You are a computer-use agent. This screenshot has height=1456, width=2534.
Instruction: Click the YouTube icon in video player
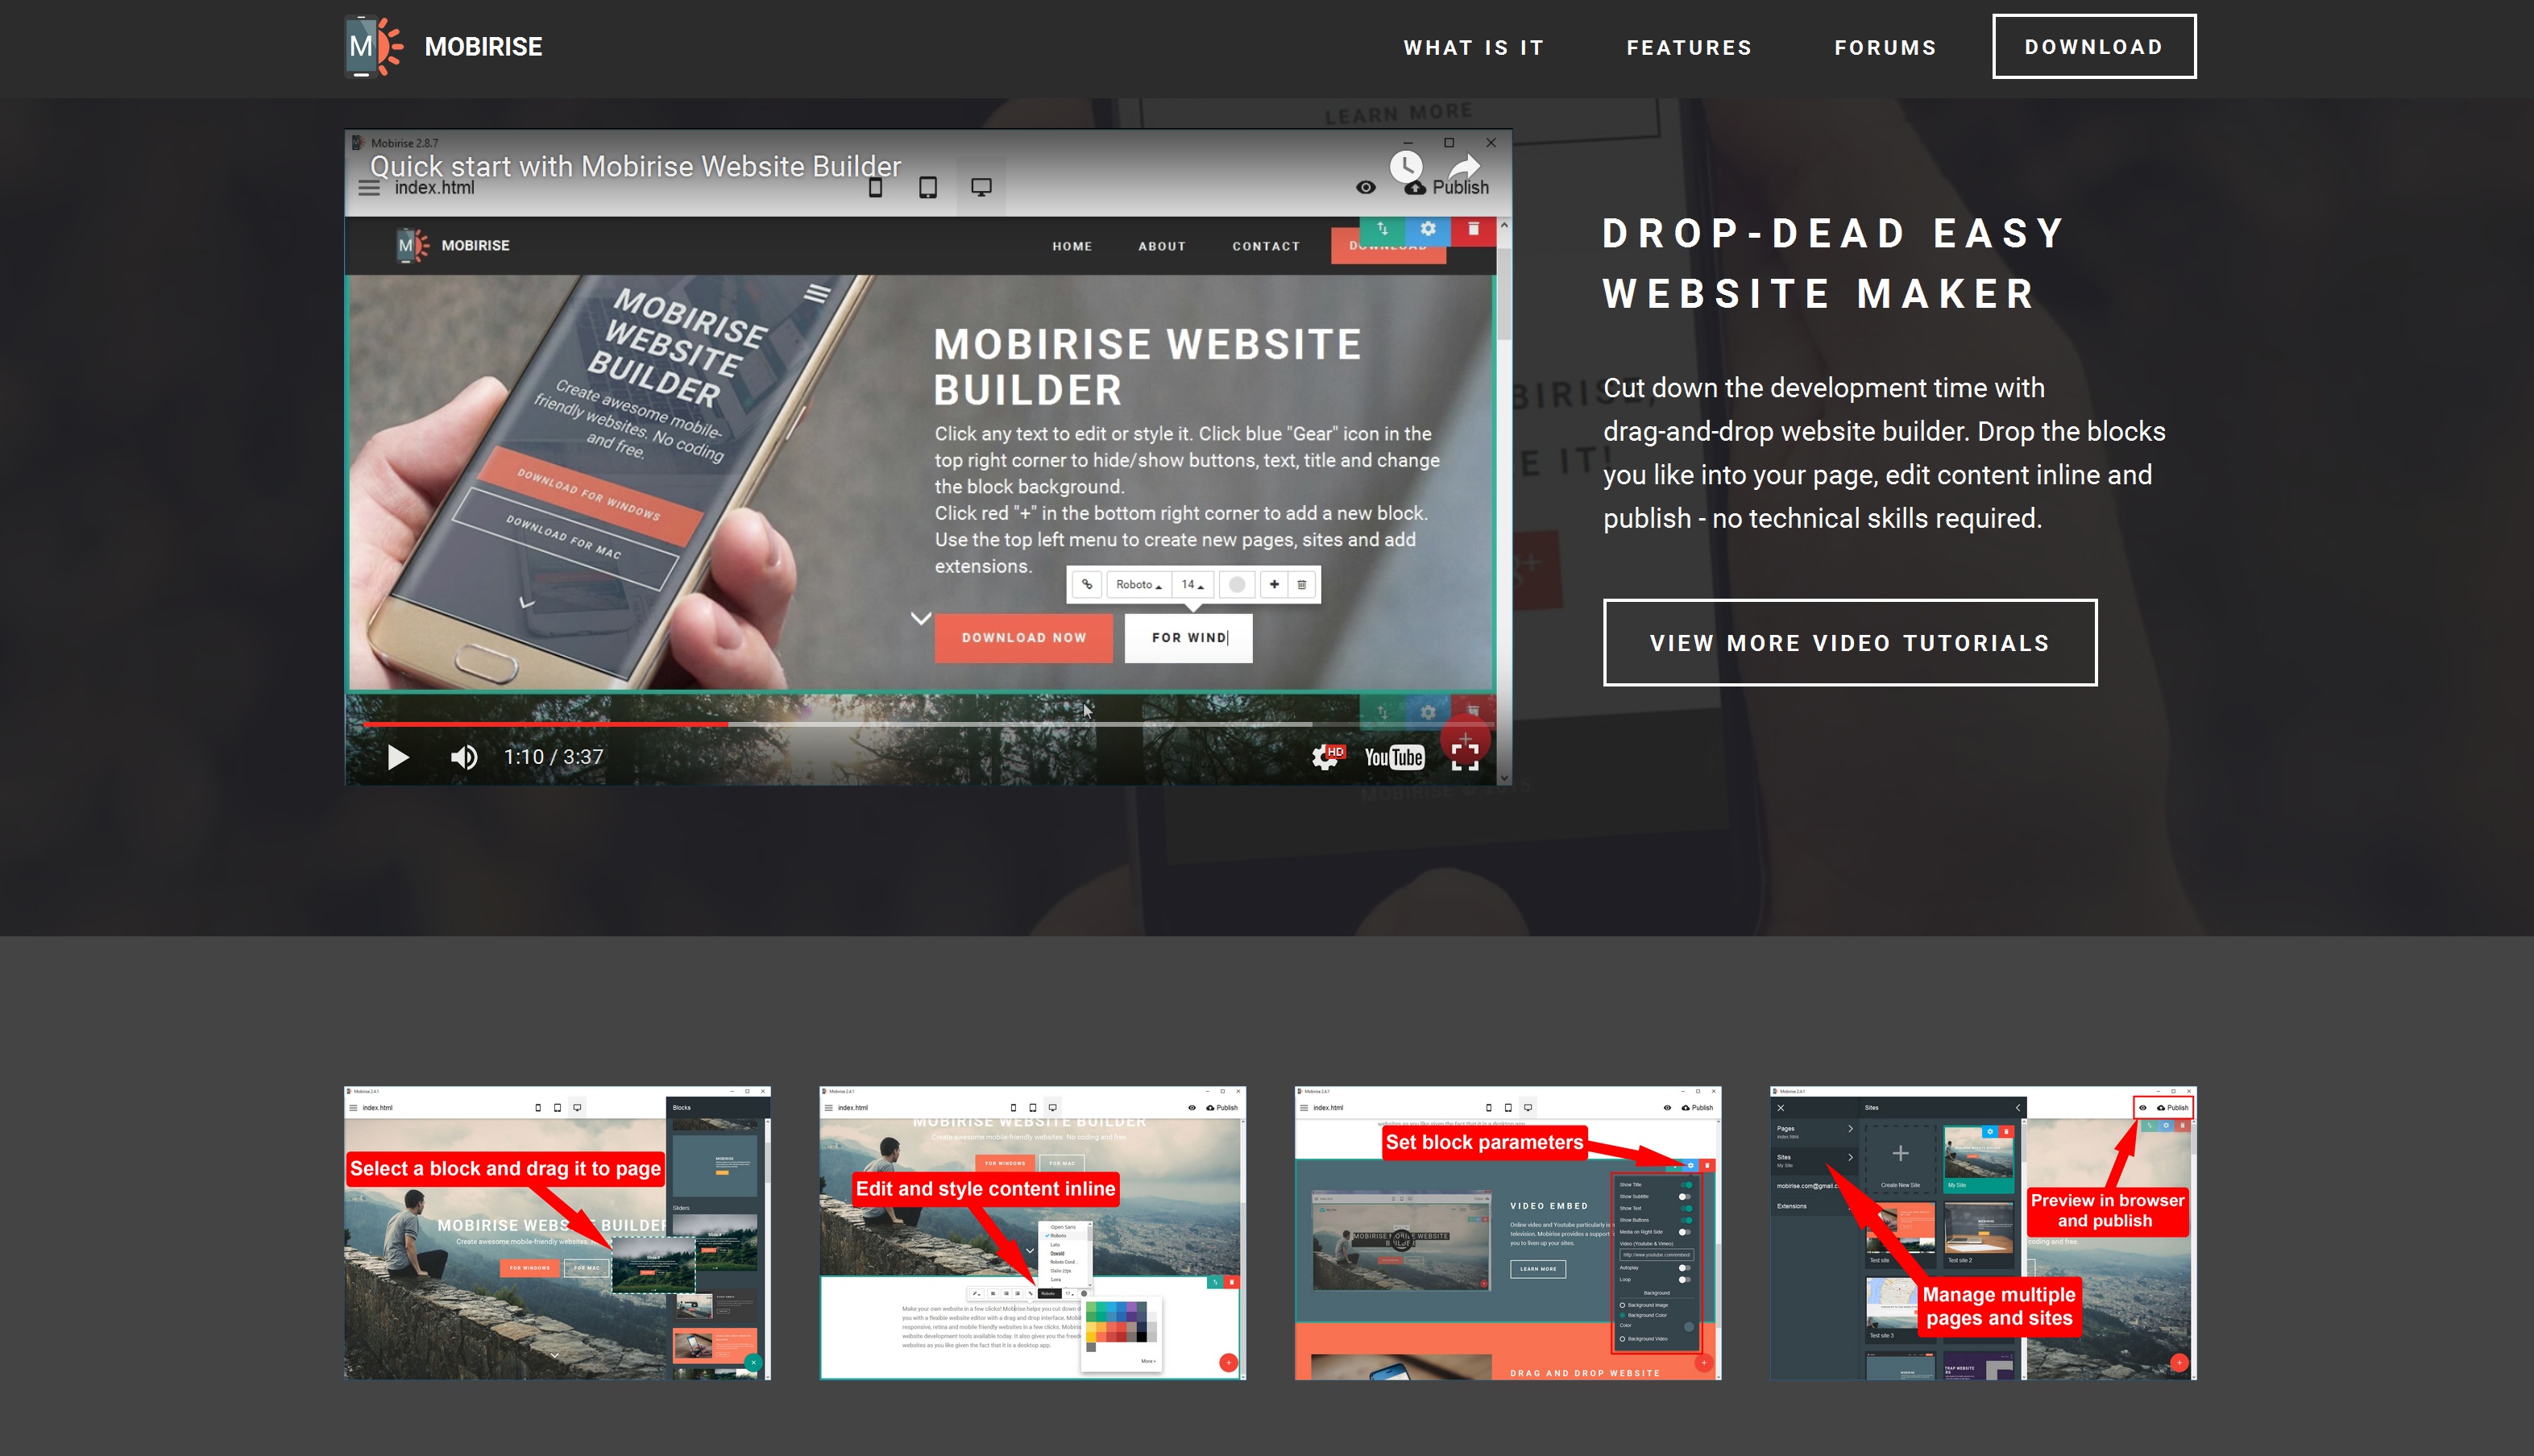click(1392, 757)
